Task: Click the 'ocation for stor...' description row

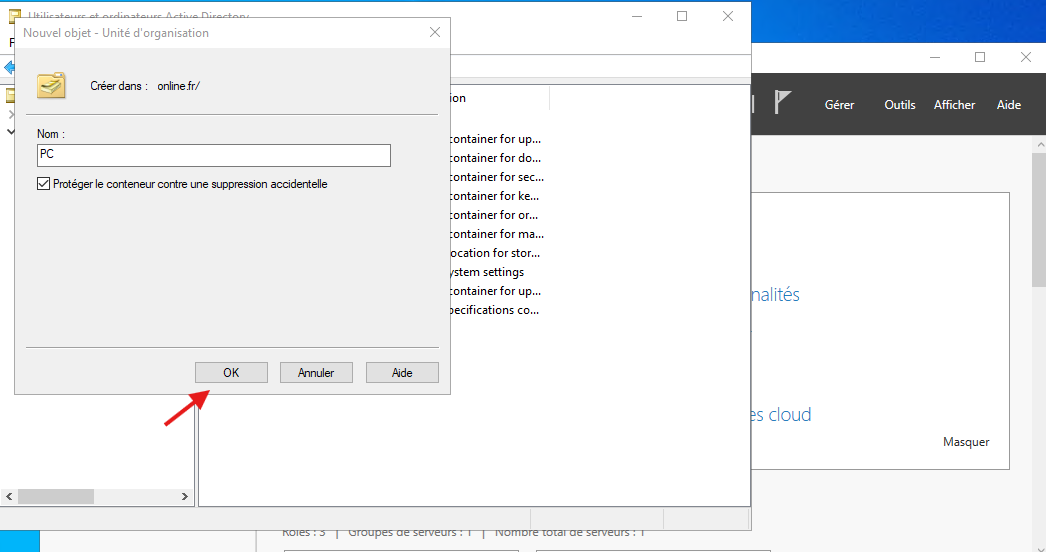Action: tap(495, 253)
